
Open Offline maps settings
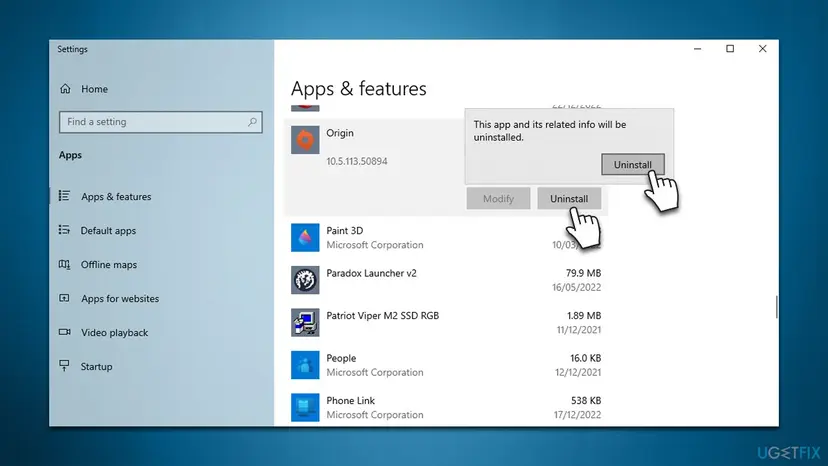[109, 265]
